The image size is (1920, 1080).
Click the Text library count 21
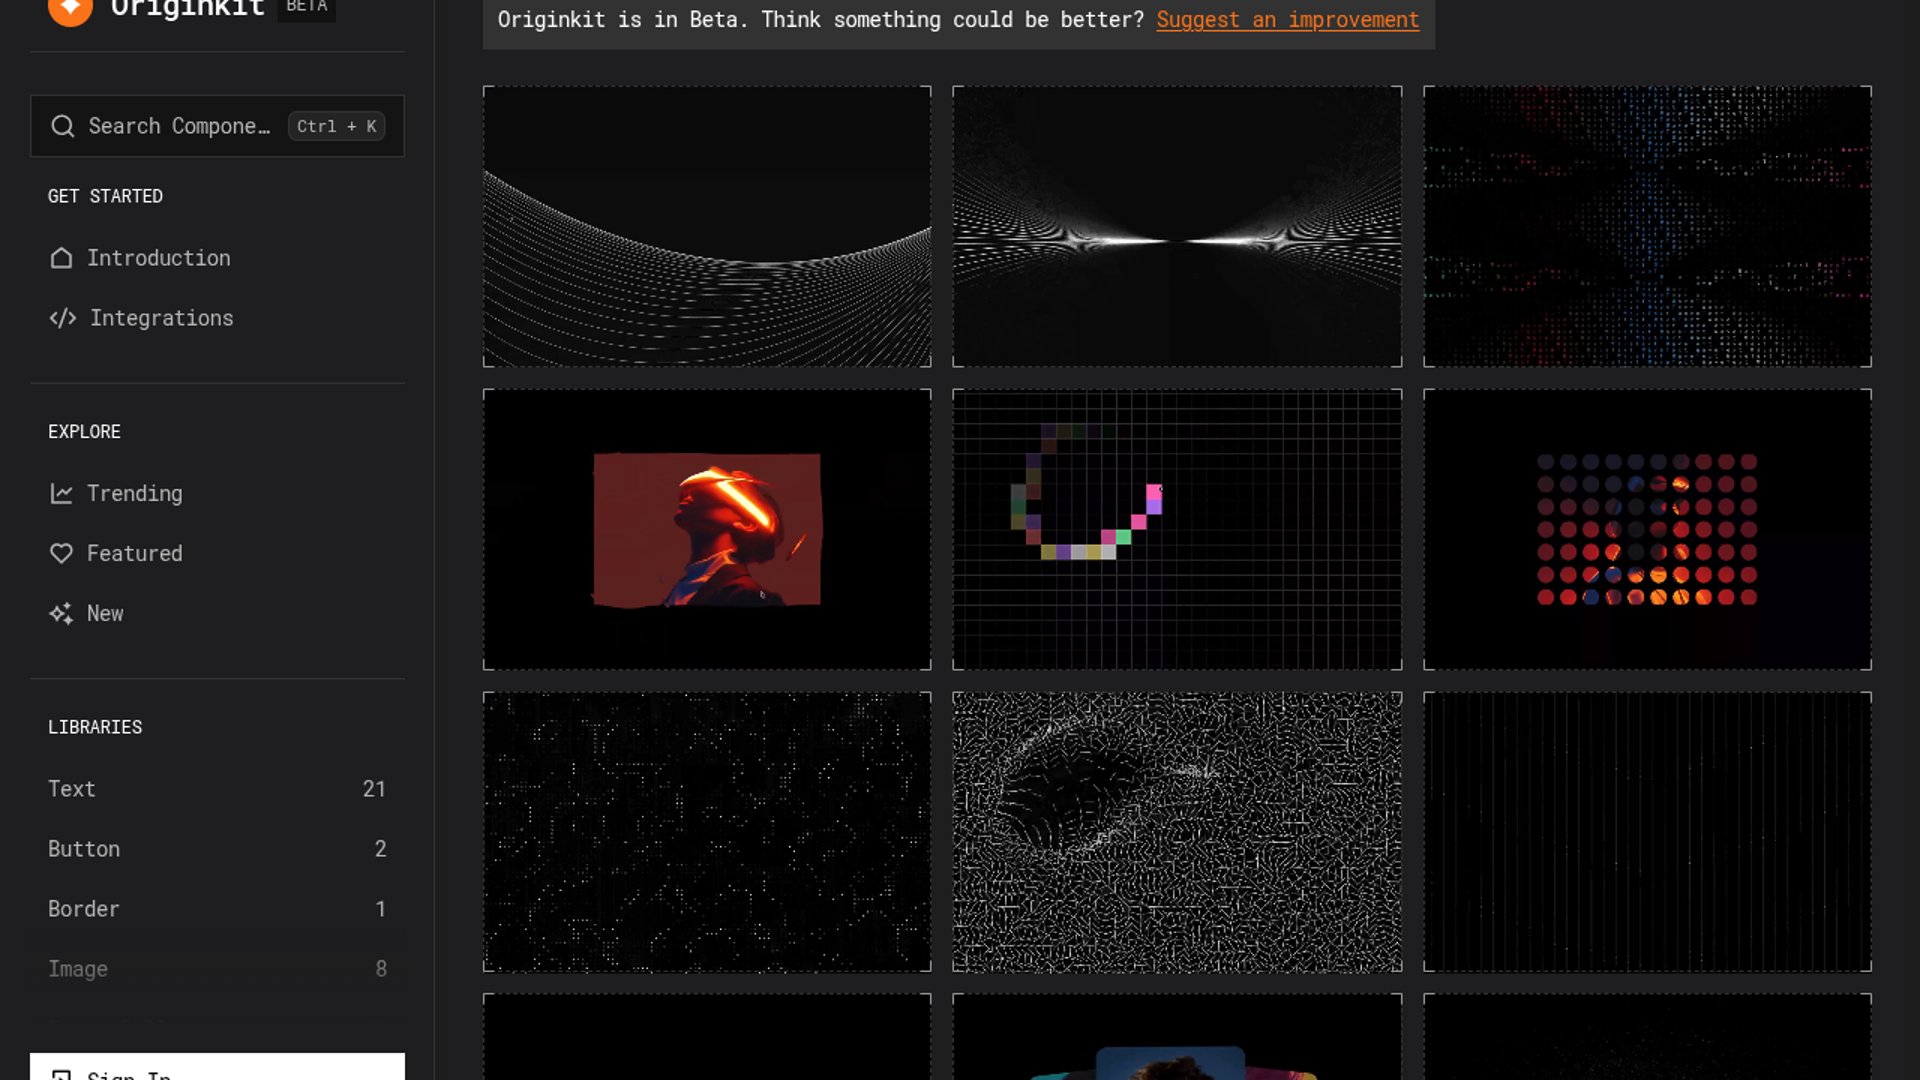coord(374,789)
